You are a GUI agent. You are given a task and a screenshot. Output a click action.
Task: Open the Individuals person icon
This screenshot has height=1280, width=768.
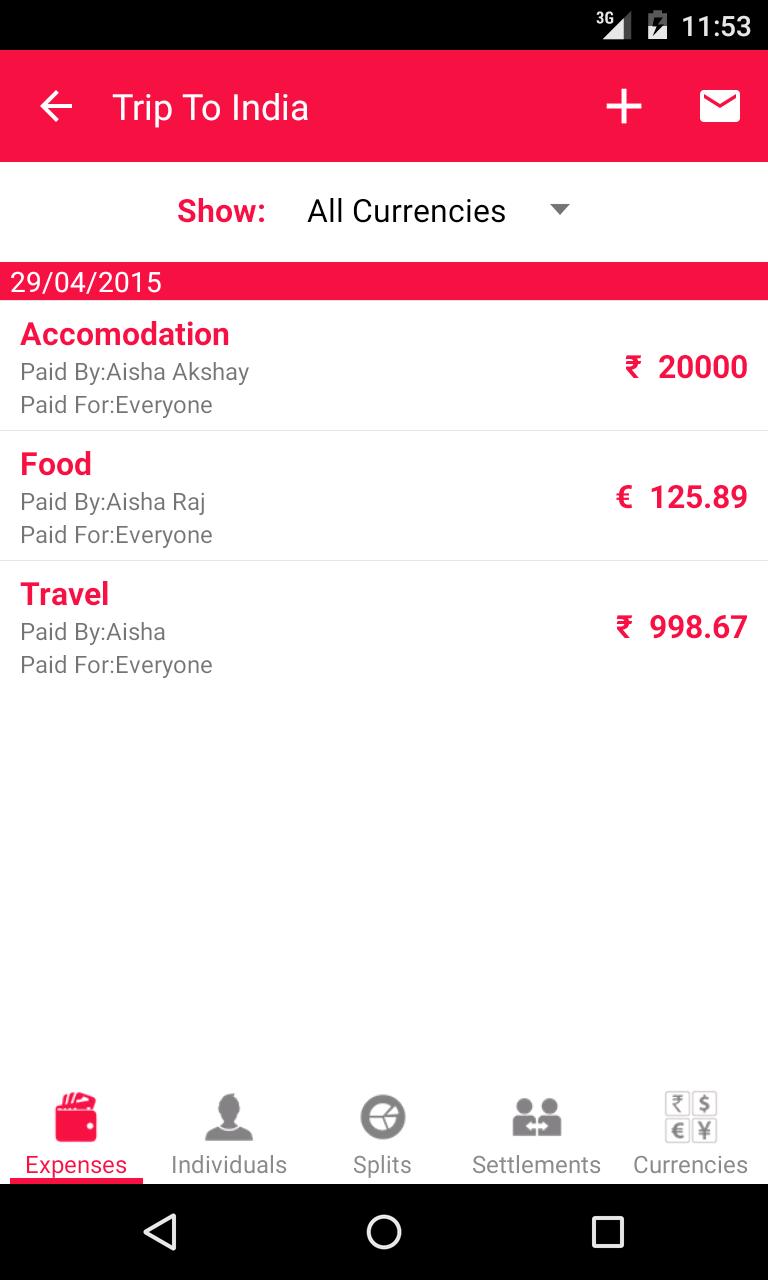(x=229, y=1117)
